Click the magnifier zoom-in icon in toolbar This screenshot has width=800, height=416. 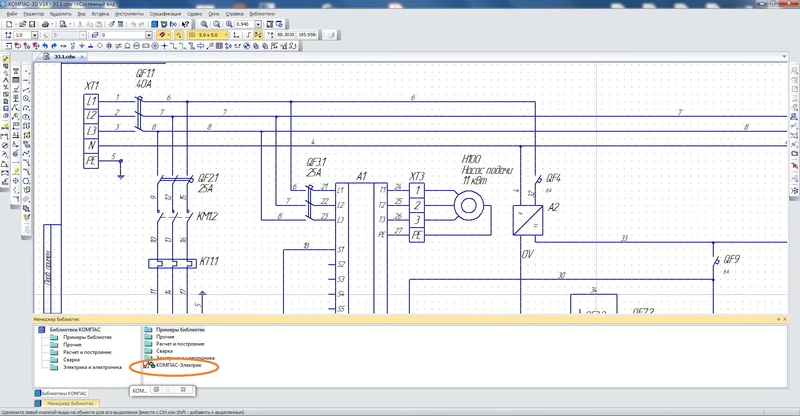pyautogui.click(x=203, y=23)
